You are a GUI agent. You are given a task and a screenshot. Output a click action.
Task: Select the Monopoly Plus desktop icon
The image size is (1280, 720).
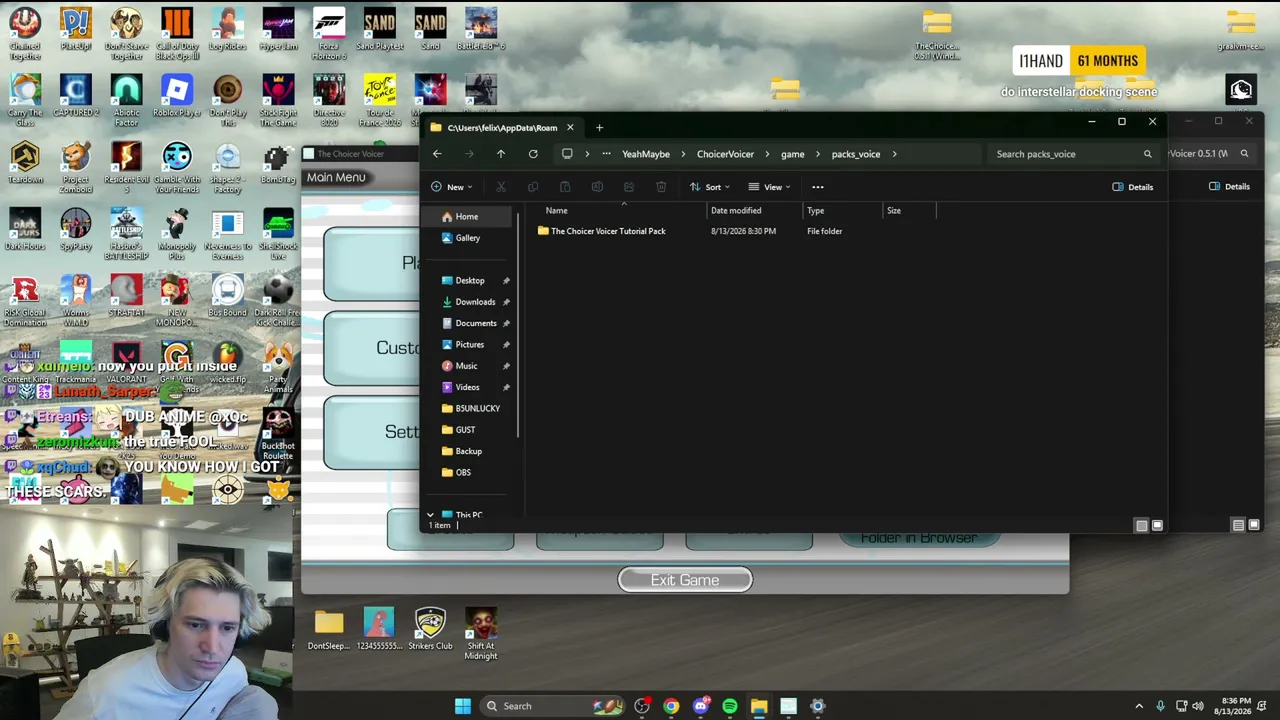tap(177, 231)
